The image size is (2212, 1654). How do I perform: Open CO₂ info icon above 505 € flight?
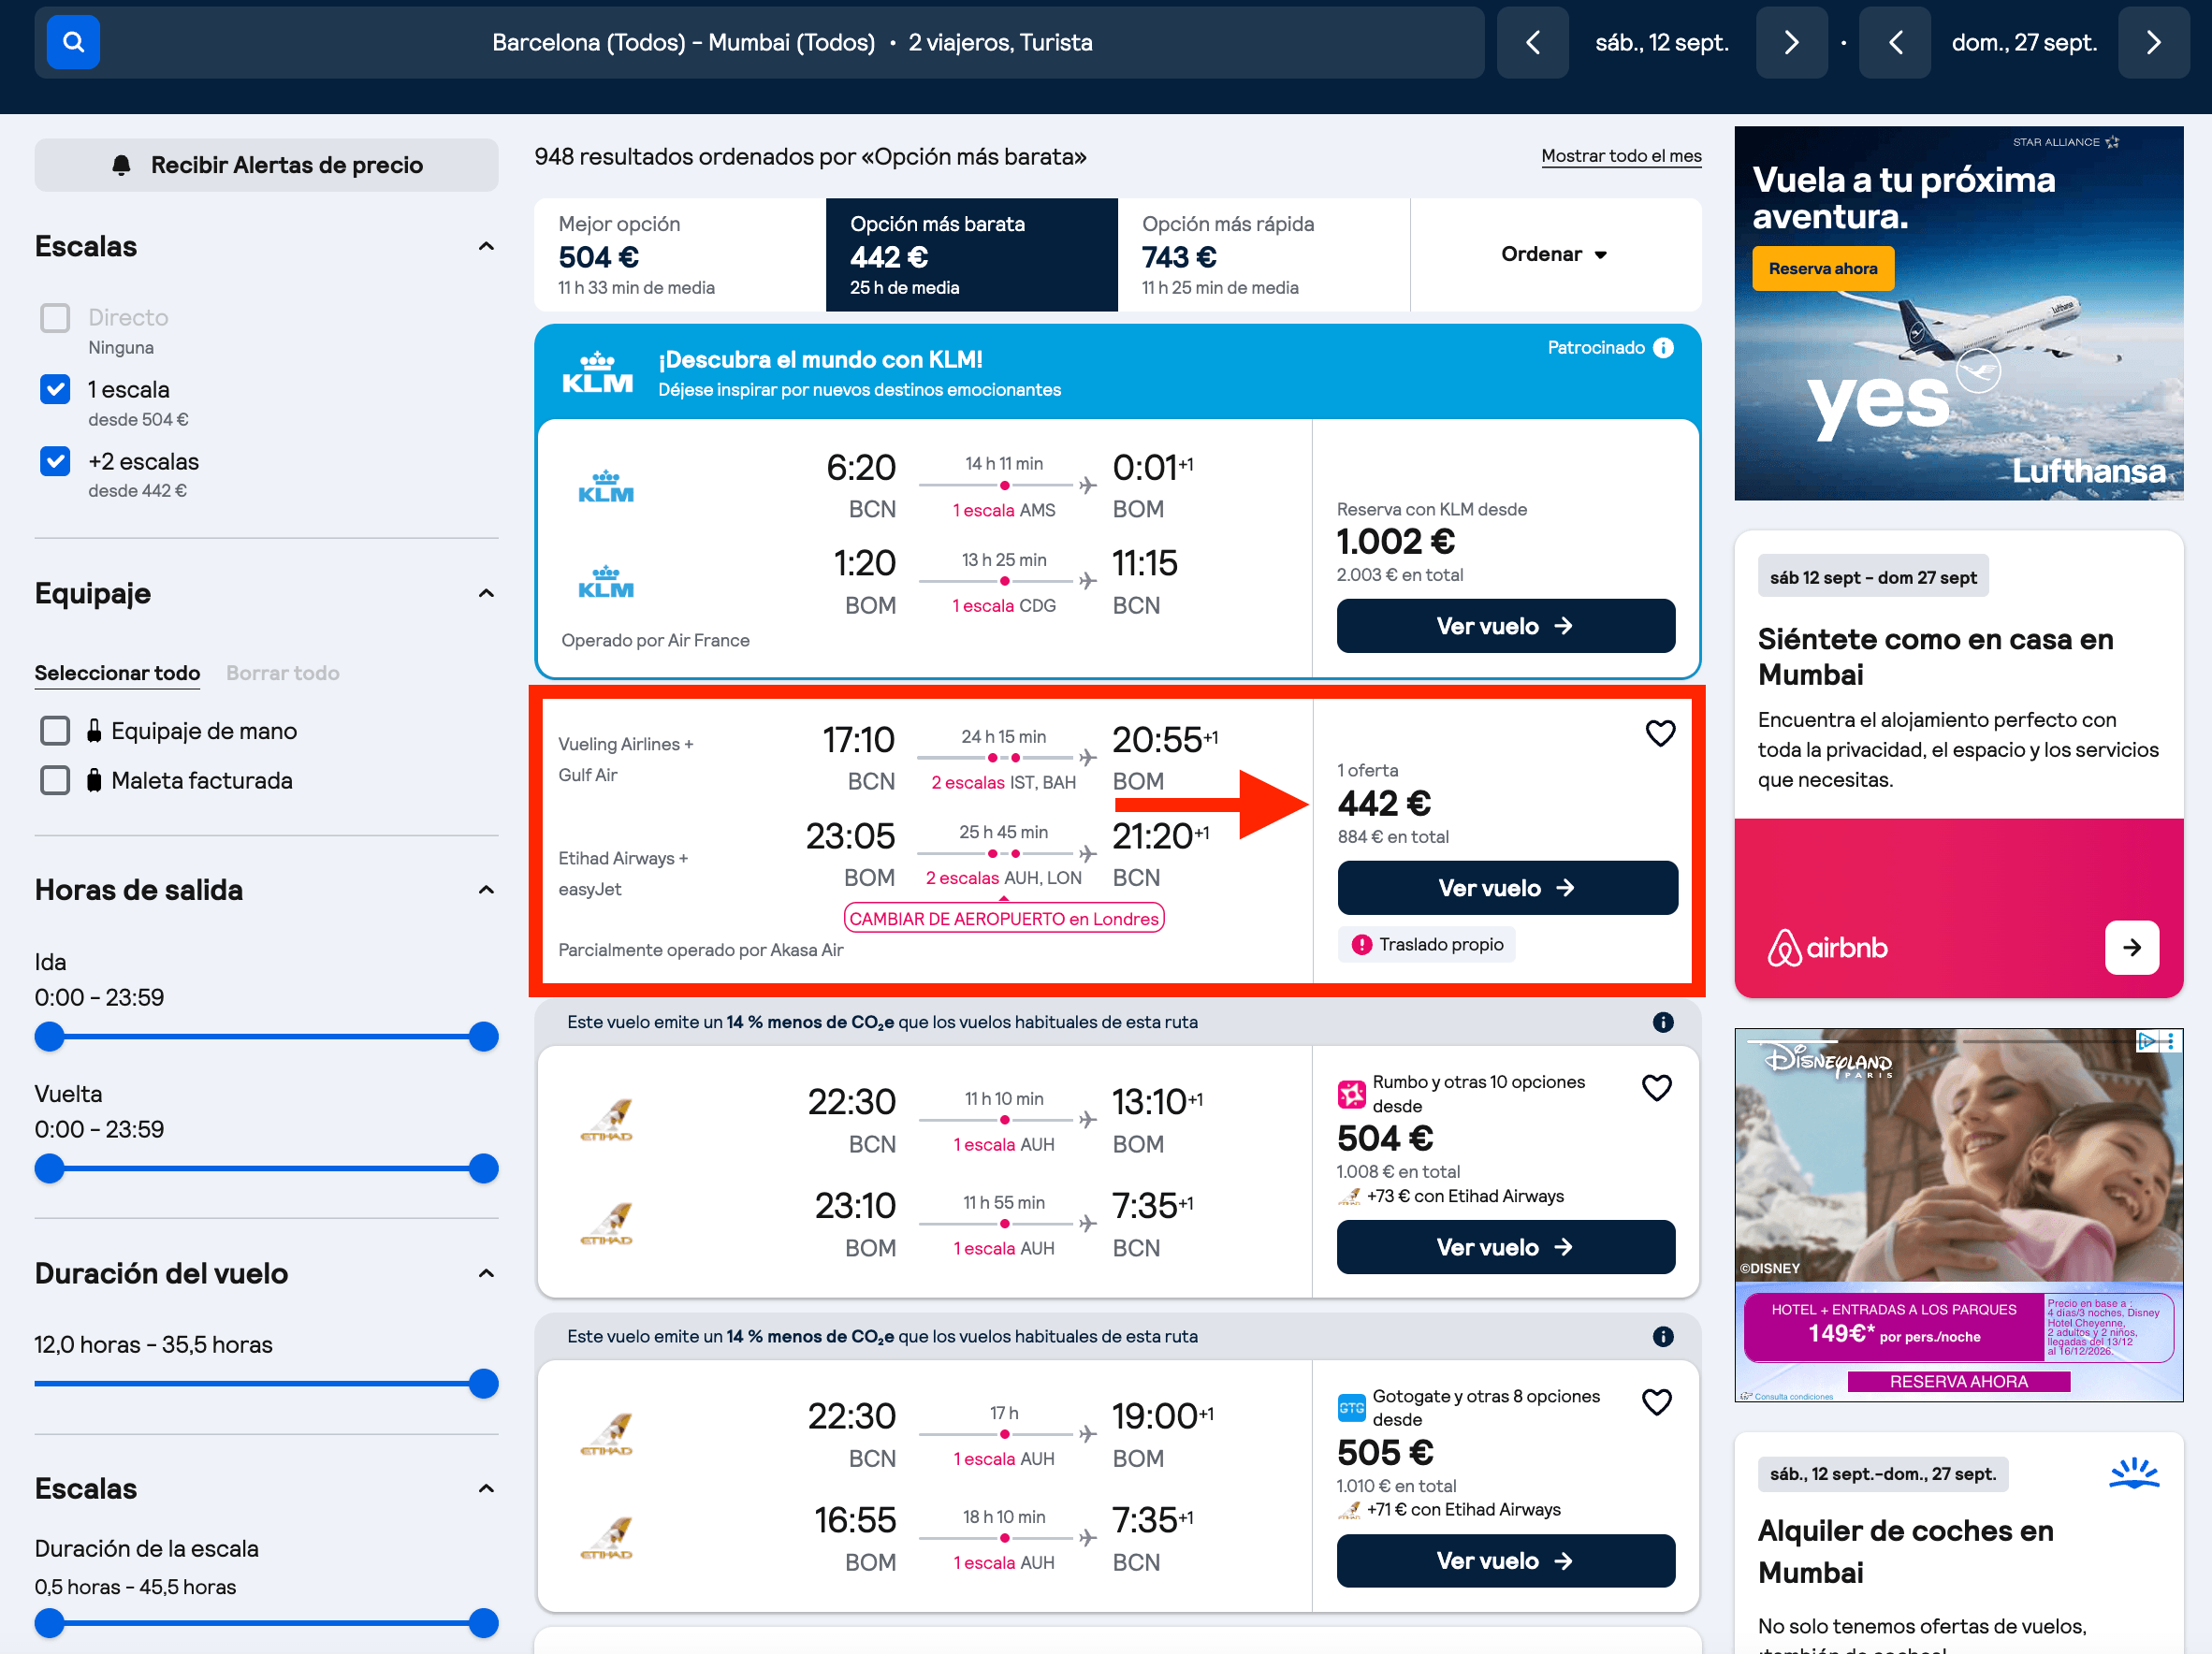coord(1663,1336)
